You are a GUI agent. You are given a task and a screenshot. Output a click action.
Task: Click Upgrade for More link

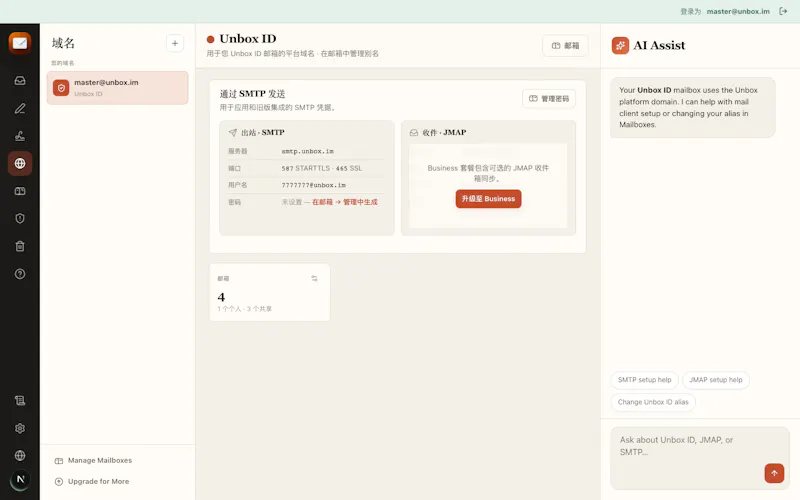point(92,481)
